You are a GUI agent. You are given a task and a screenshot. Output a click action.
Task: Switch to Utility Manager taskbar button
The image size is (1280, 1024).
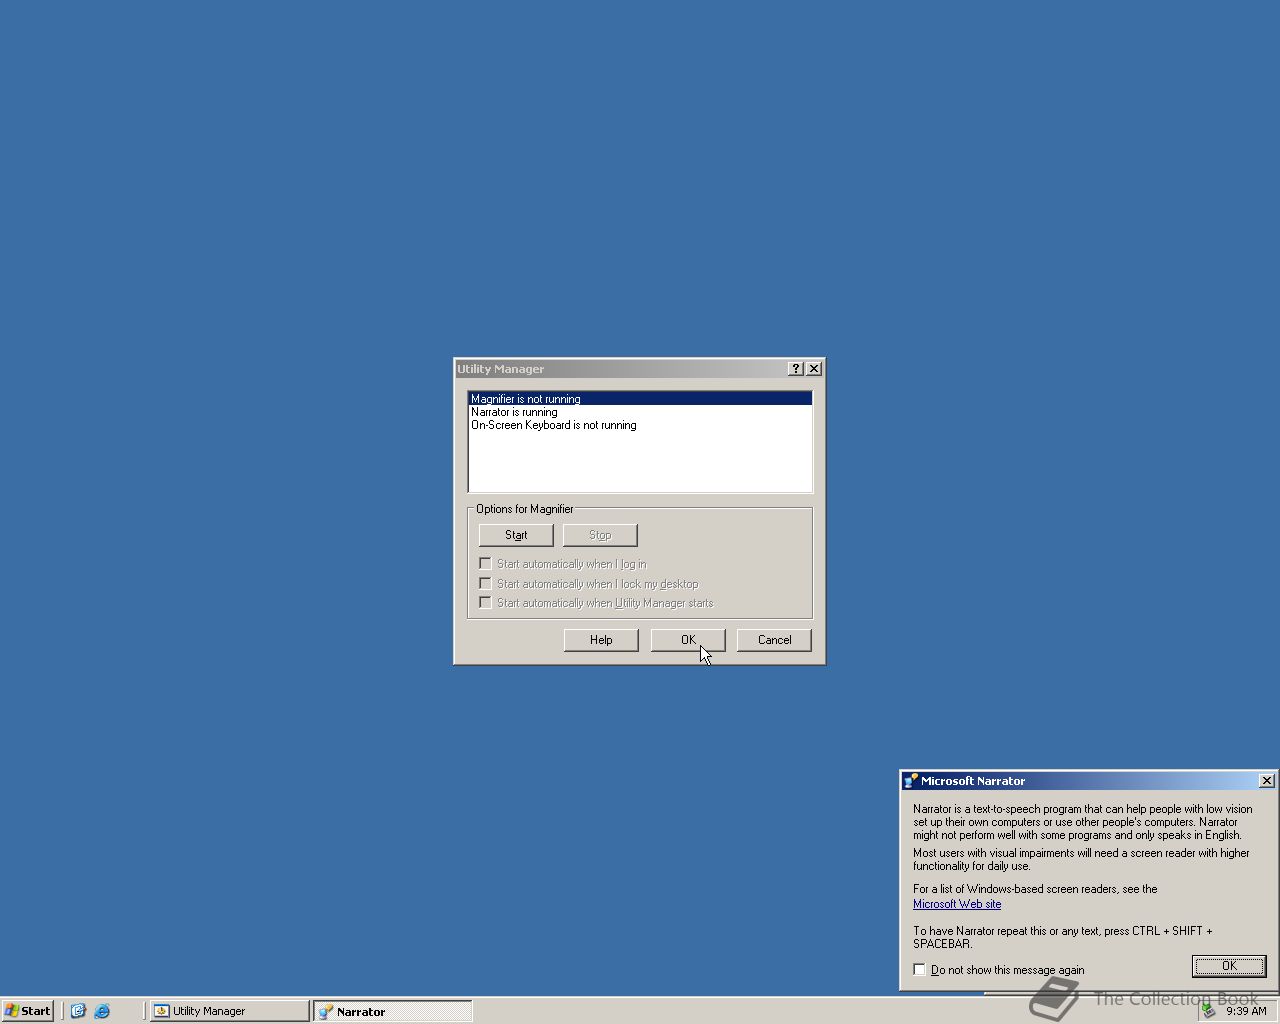coord(230,1011)
